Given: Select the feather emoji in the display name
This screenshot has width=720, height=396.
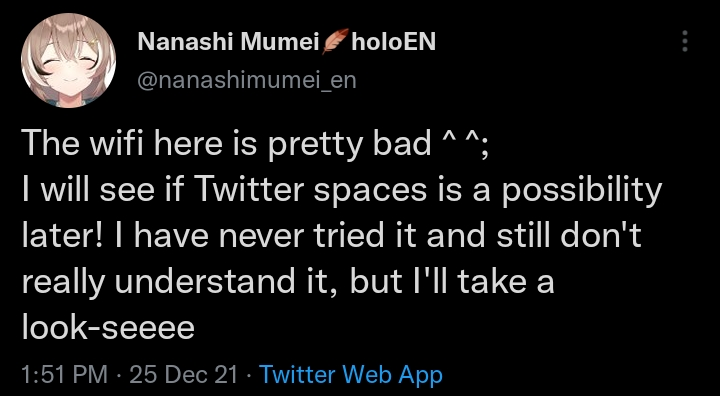Looking at the screenshot, I should (335, 42).
